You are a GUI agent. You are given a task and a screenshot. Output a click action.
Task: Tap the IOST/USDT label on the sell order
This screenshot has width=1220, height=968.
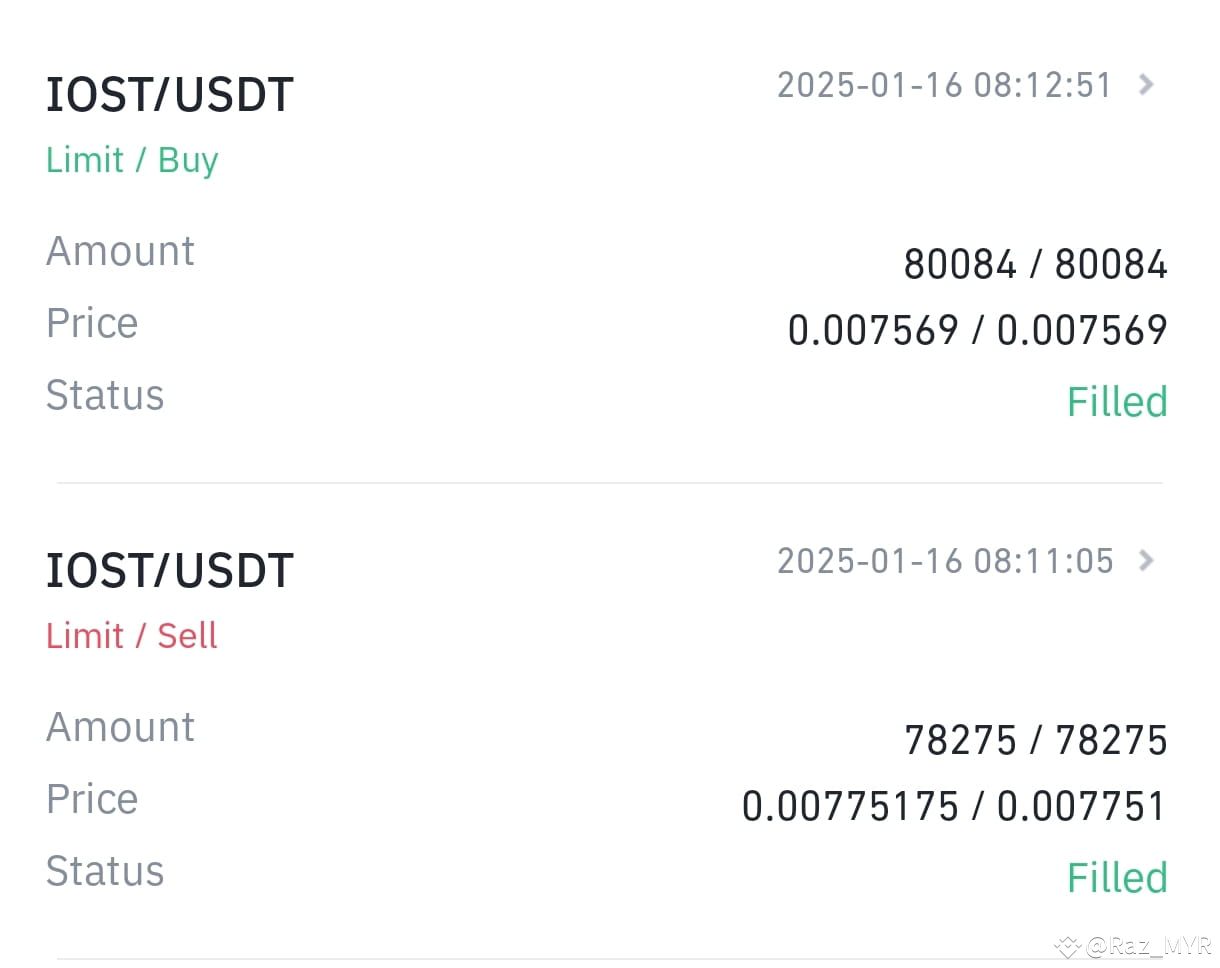tap(170, 570)
